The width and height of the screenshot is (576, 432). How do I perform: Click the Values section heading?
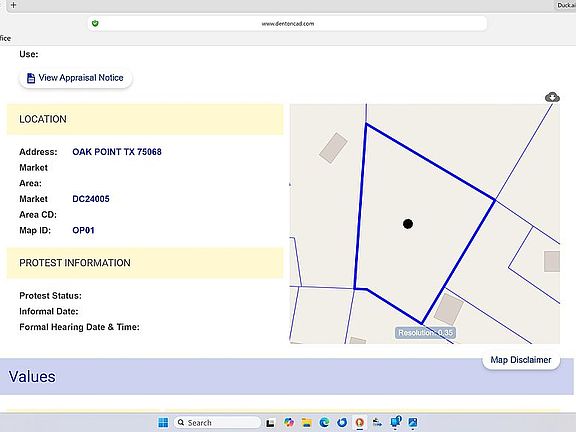click(x=32, y=377)
